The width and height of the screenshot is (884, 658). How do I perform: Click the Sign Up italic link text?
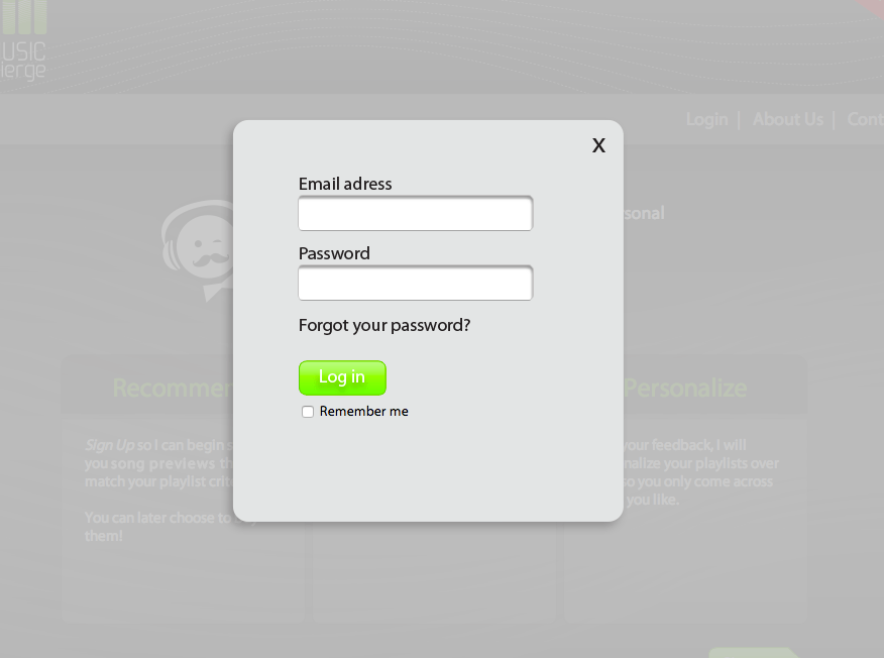109,445
